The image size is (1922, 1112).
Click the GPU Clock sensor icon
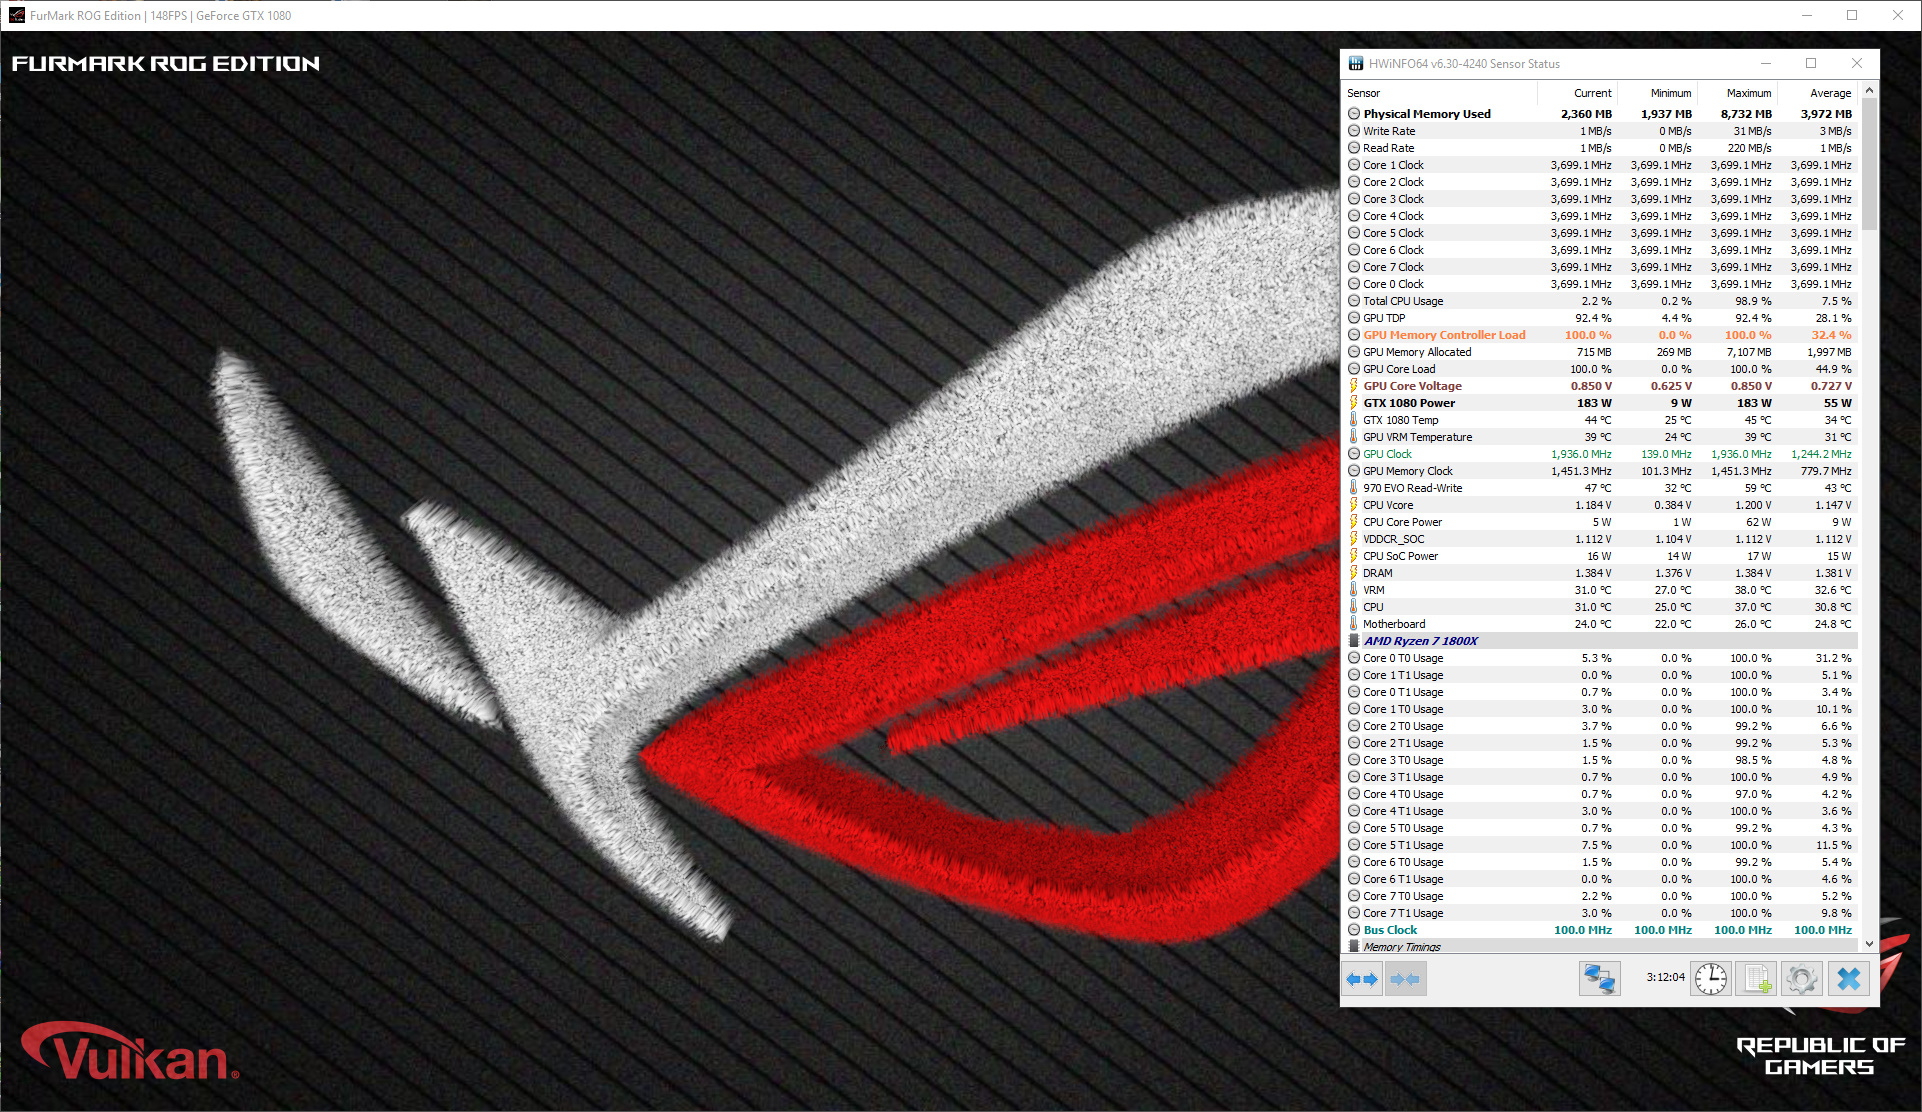point(1354,454)
